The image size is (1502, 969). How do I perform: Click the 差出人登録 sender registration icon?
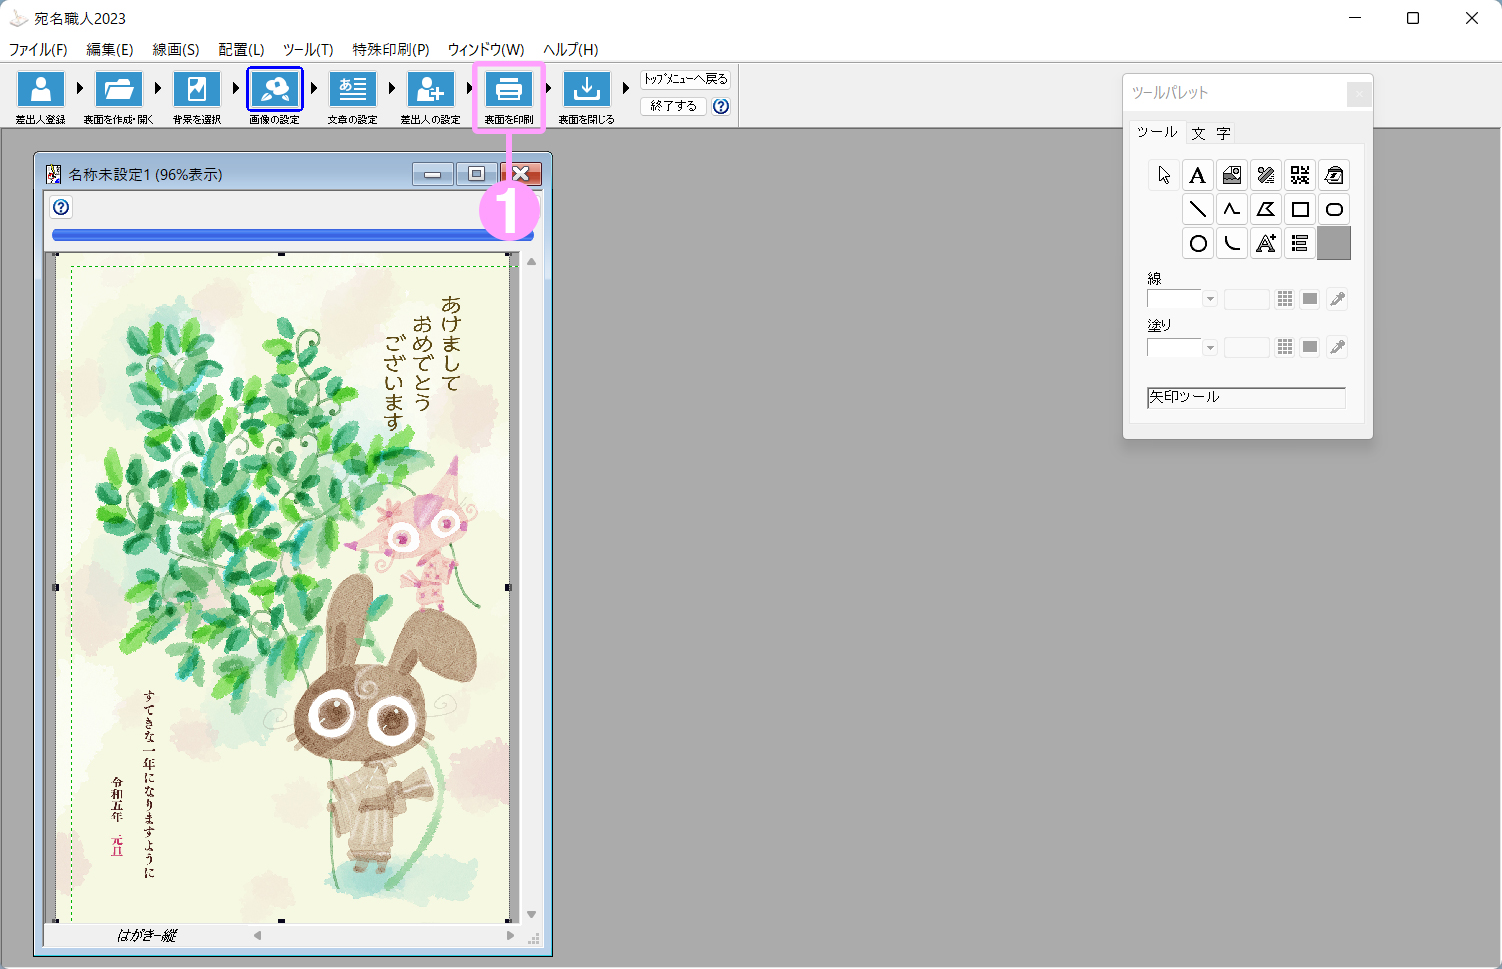click(41, 90)
